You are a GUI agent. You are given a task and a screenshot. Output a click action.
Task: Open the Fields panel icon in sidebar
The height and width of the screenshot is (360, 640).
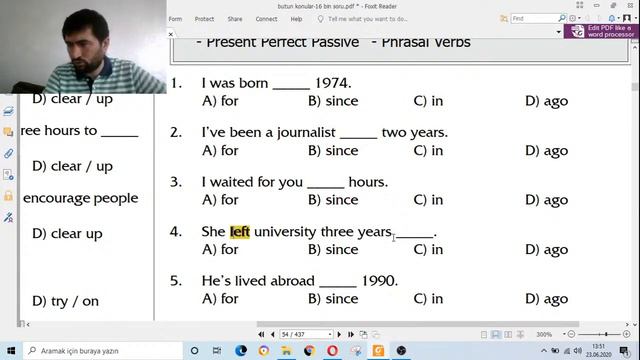click(8, 175)
